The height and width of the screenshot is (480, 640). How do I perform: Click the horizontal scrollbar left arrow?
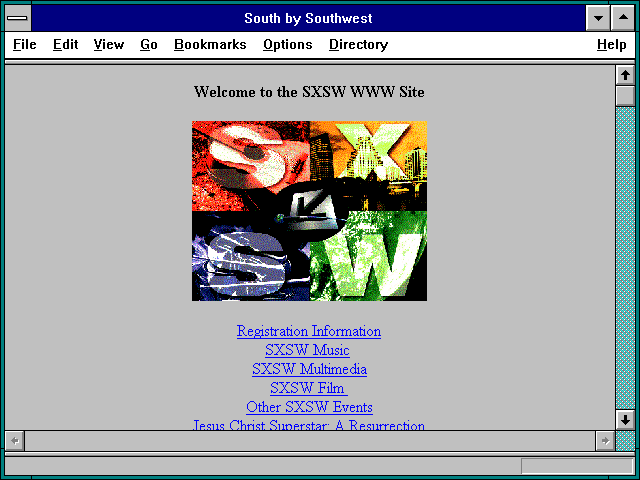[x=15, y=441]
